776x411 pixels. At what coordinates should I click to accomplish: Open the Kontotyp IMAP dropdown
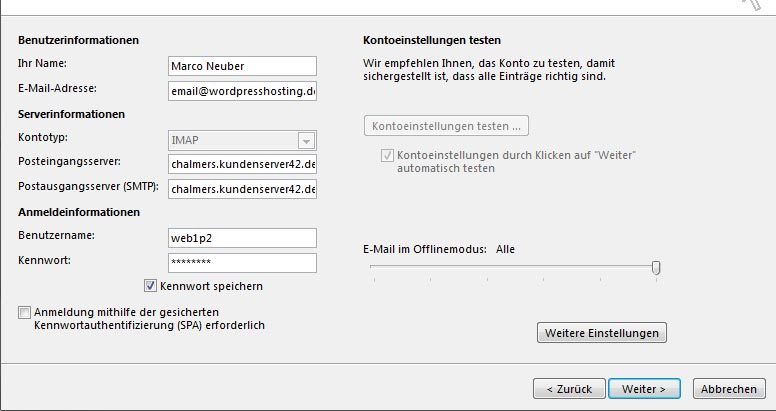click(x=242, y=141)
